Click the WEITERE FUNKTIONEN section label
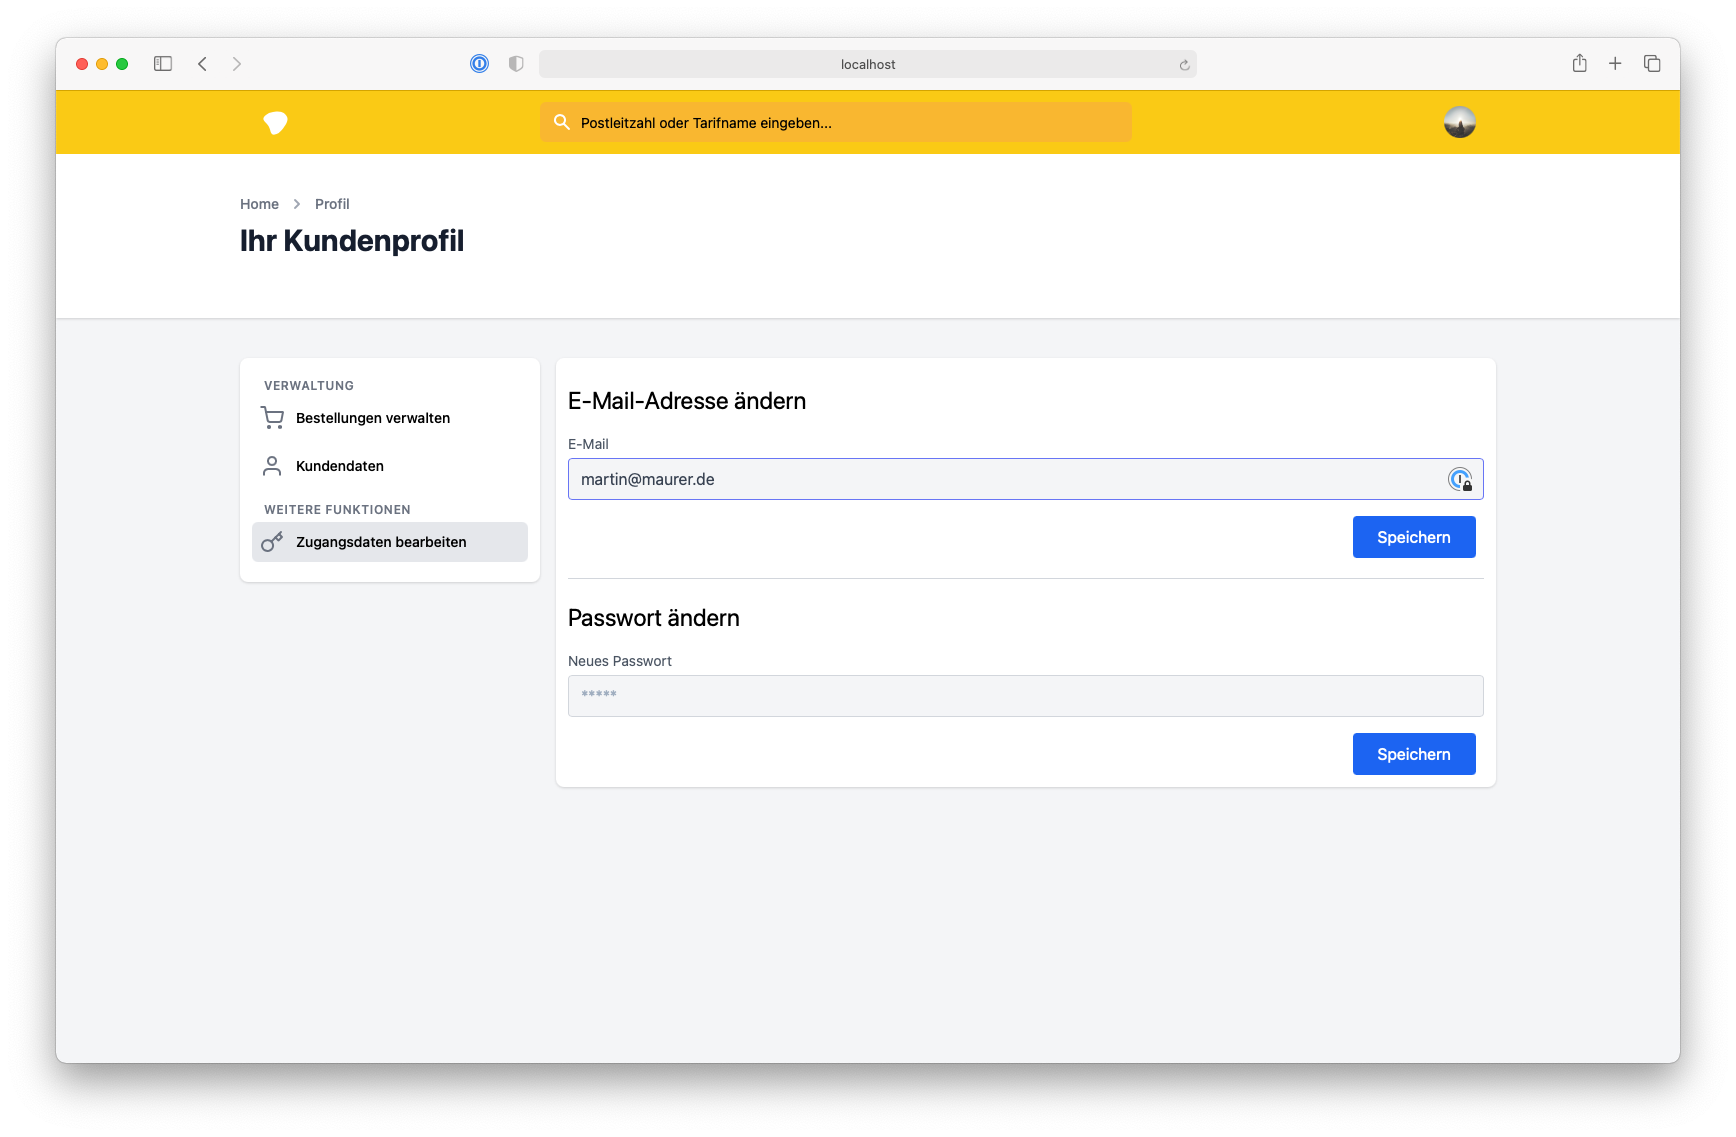The width and height of the screenshot is (1736, 1137). click(337, 510)
